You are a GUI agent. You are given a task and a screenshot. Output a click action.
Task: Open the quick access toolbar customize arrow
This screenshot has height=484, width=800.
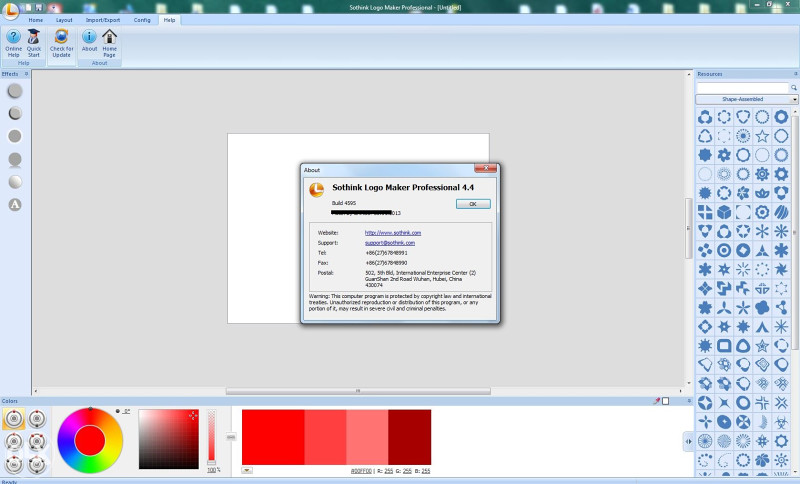tap(55, 8)
